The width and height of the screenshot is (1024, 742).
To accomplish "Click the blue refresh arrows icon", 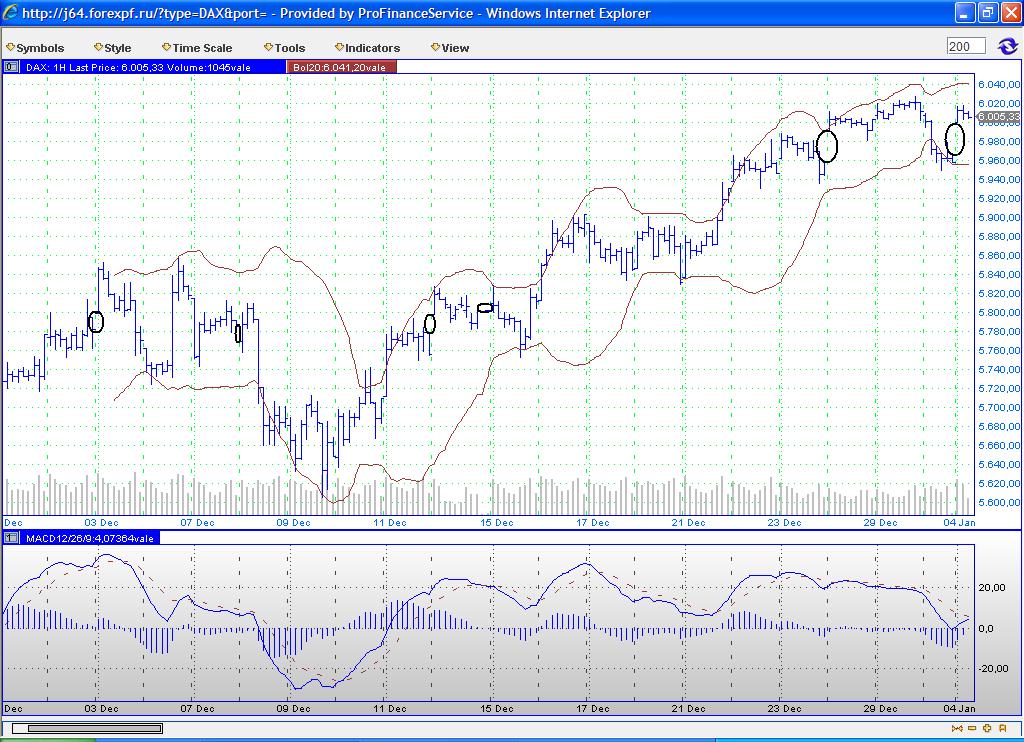I will click(x=1007, y=47).
